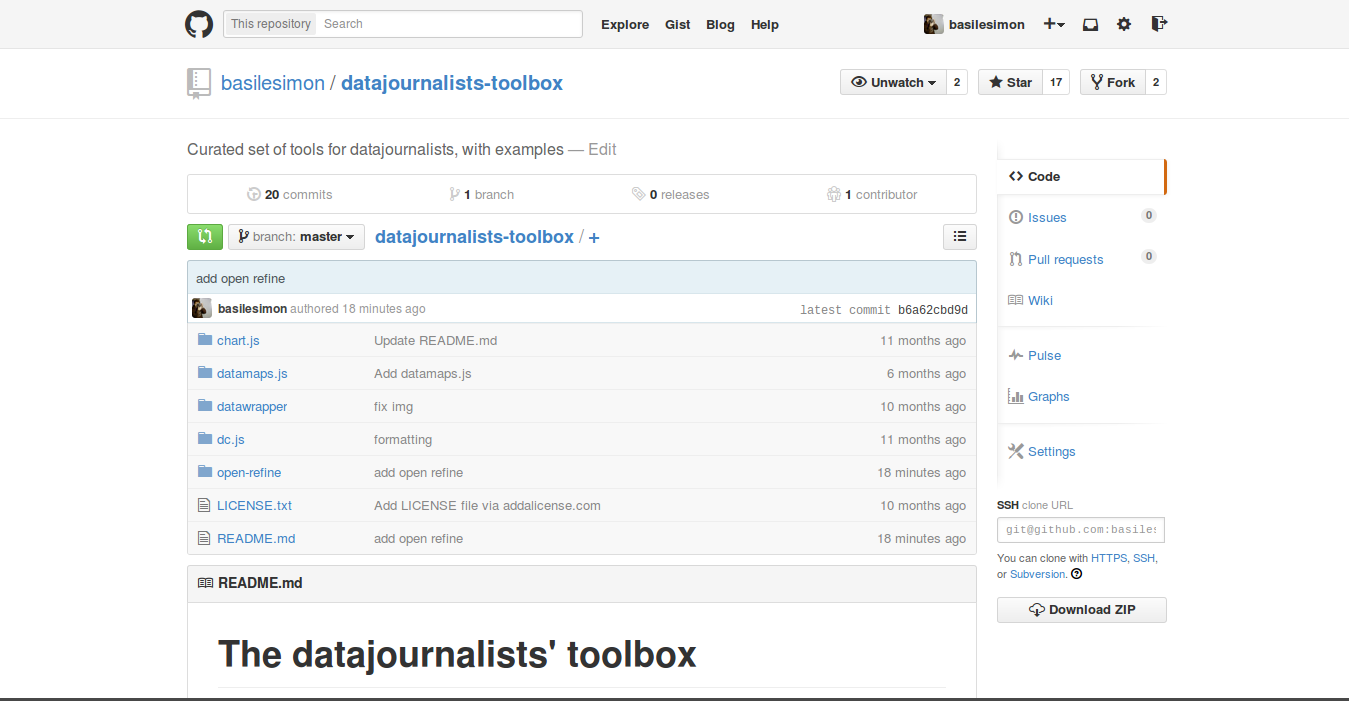Switch clone URL to Subversion
The height and width of the screenshot is (701, 1349).
pyautogui.click(x=1038, y=574)
